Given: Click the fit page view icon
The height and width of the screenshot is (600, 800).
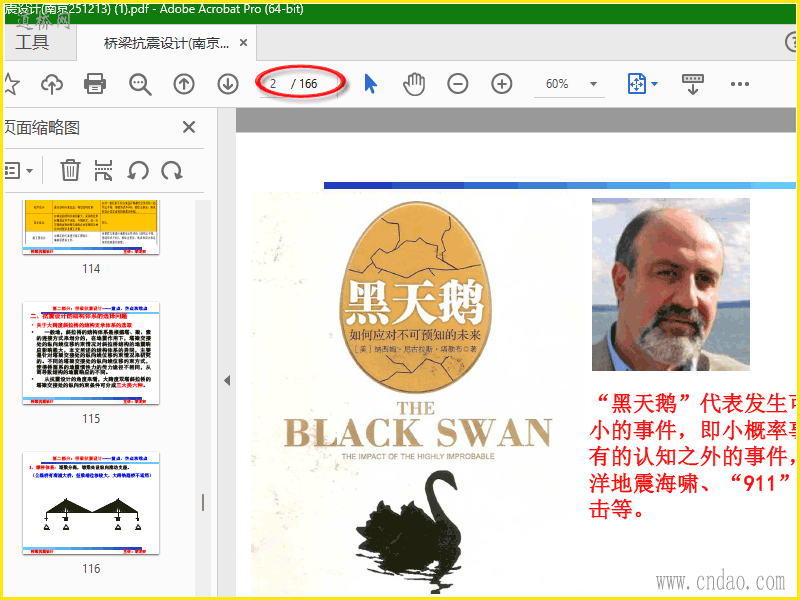Looking at the screenshot, I should tap(636, 84).
